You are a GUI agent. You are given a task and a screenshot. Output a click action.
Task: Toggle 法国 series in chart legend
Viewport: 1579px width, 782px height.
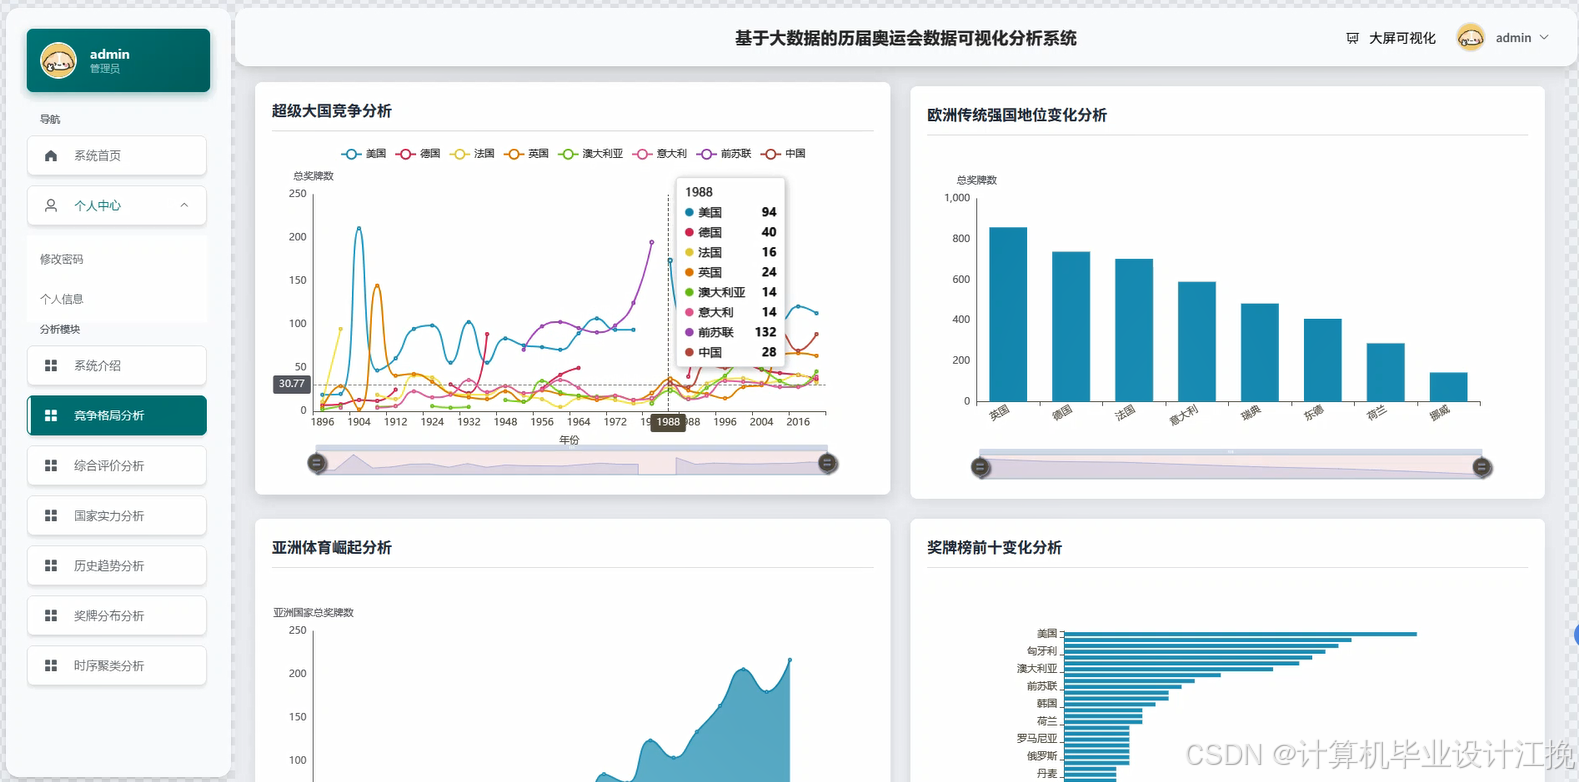(x=472, y=154)
